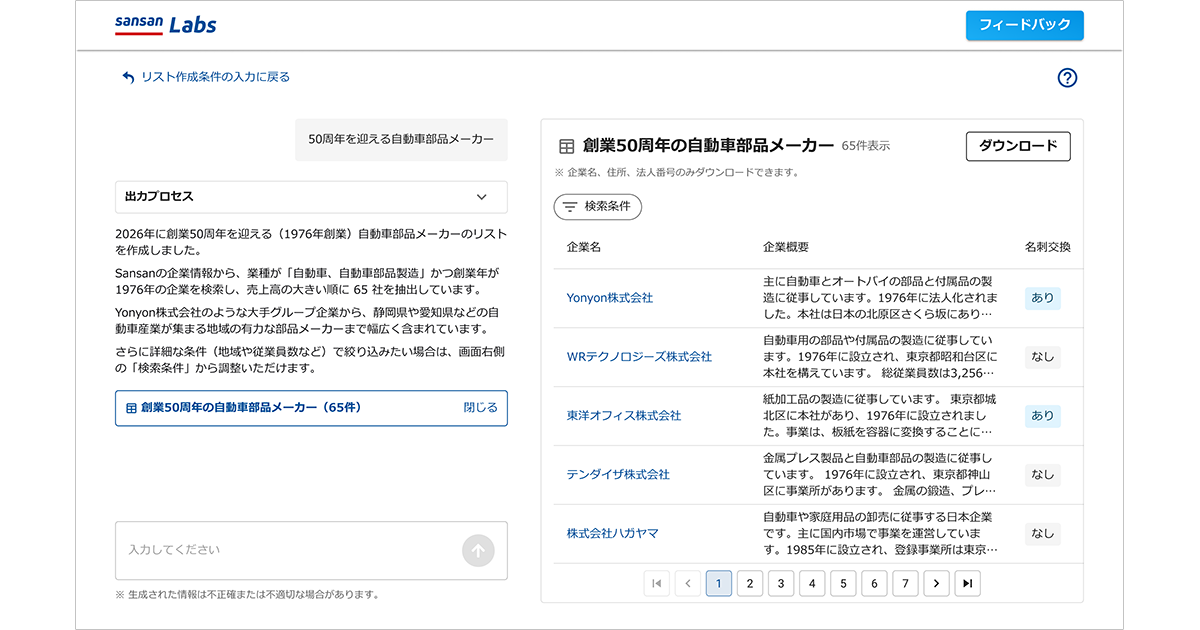1200x630 pixels.
Task: Select page 3 in pagination
Action: click(x=781, y=583)
